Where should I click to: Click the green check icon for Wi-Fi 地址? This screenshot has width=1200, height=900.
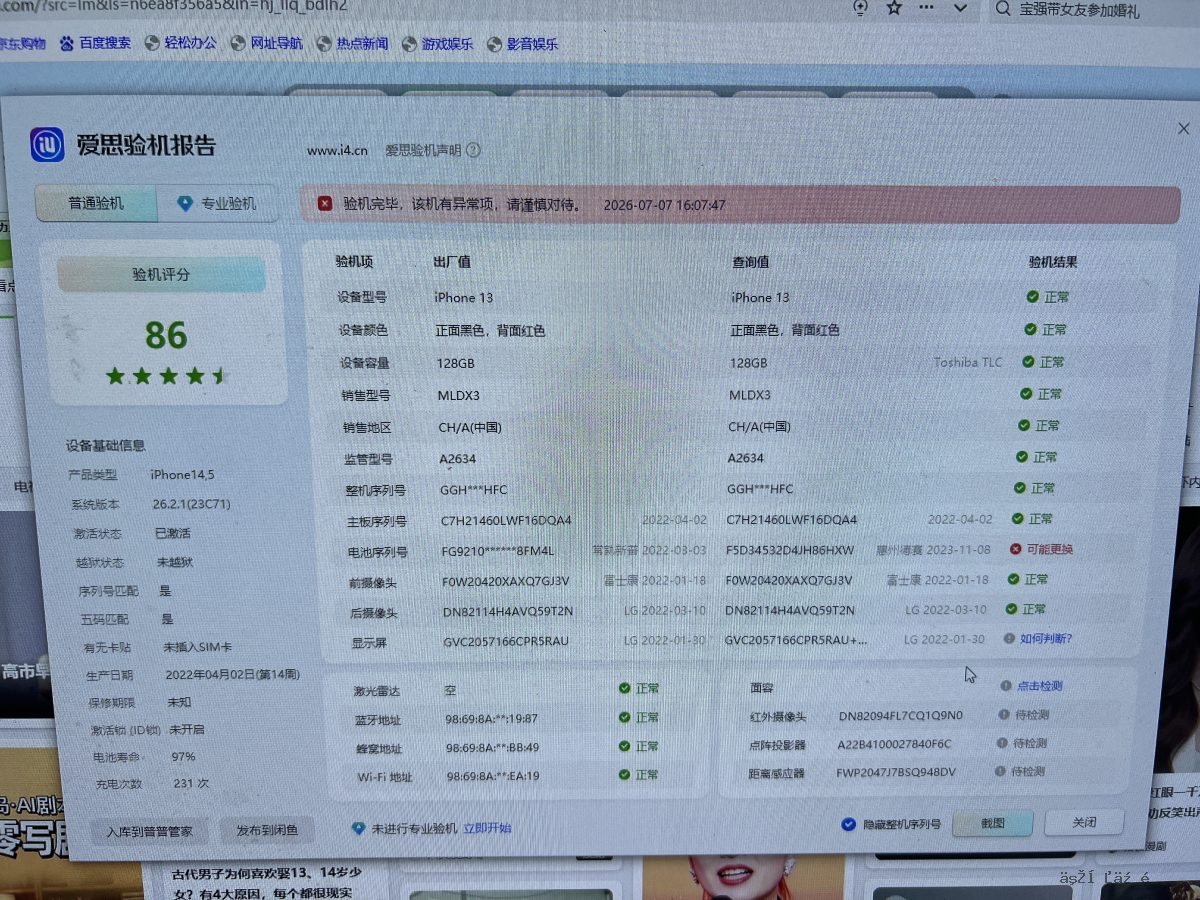tap(624, 775)
